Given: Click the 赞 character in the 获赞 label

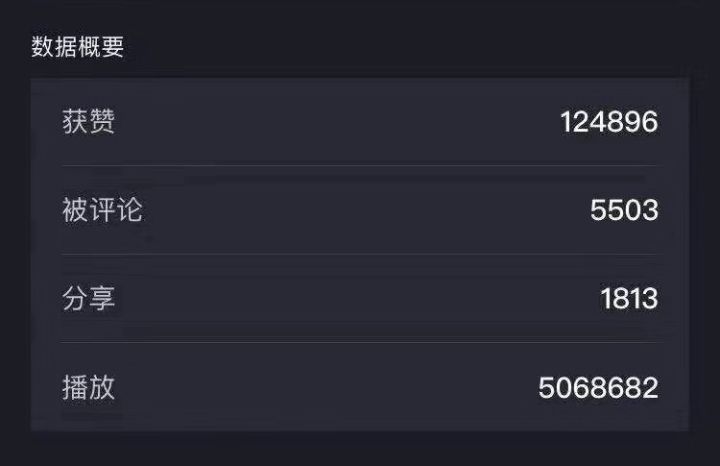Looking at the screenshot, I should coord(102,122).
